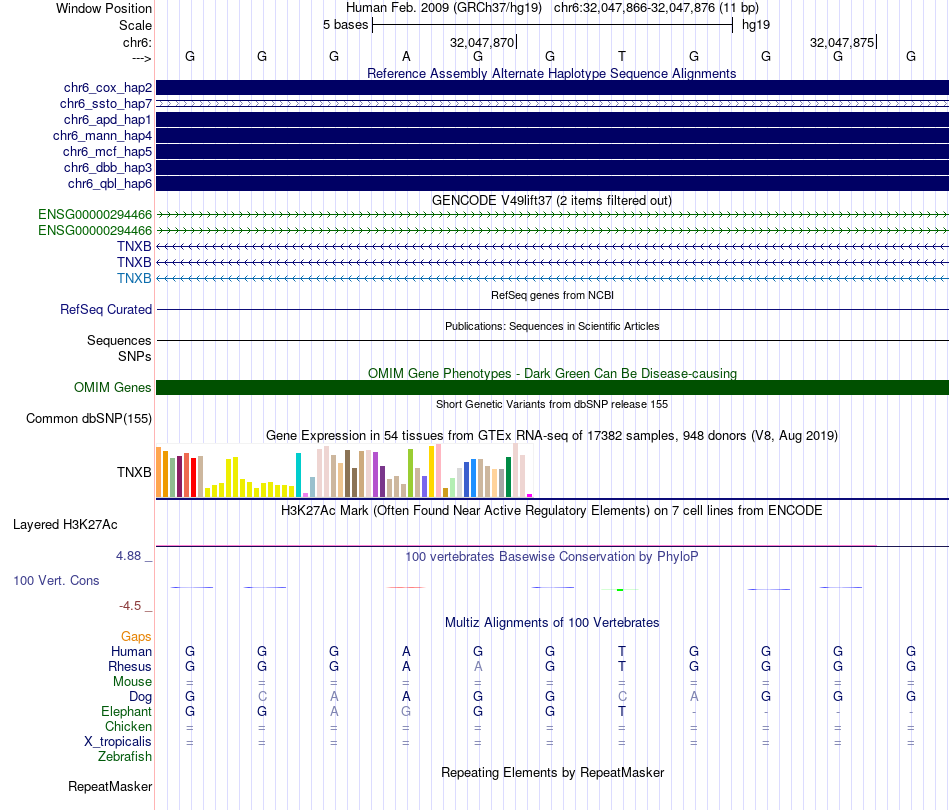Open the GENCODE V49lift37 track title

(x=551, y=200)
